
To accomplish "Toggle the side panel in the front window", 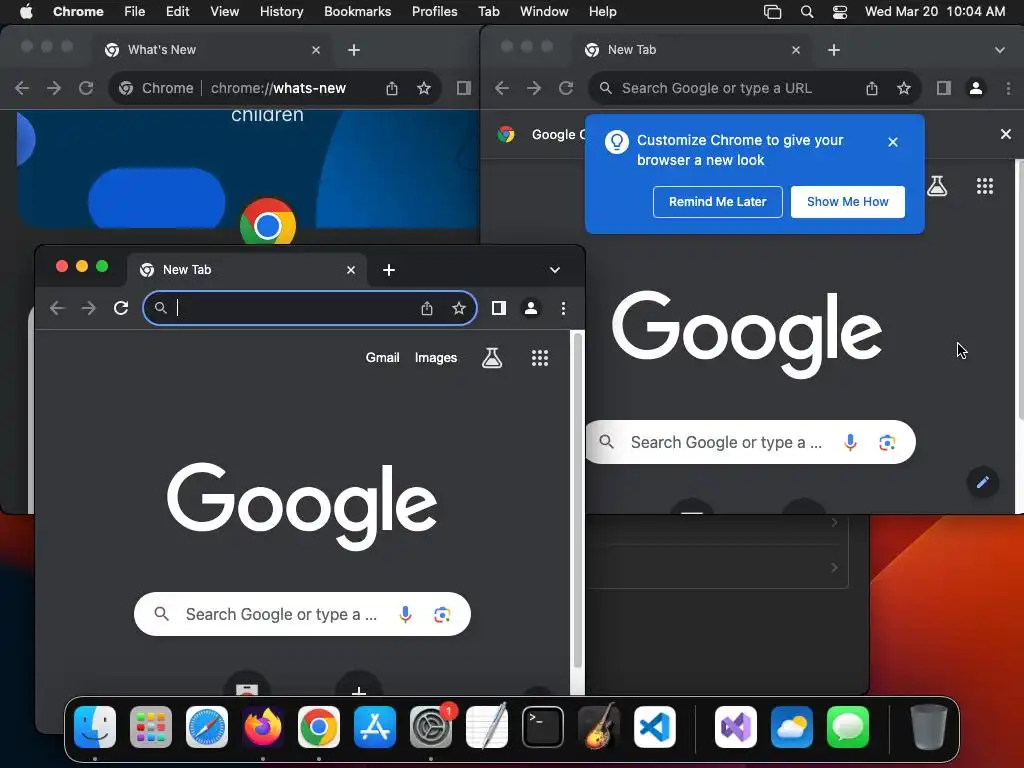I will 498,308.
